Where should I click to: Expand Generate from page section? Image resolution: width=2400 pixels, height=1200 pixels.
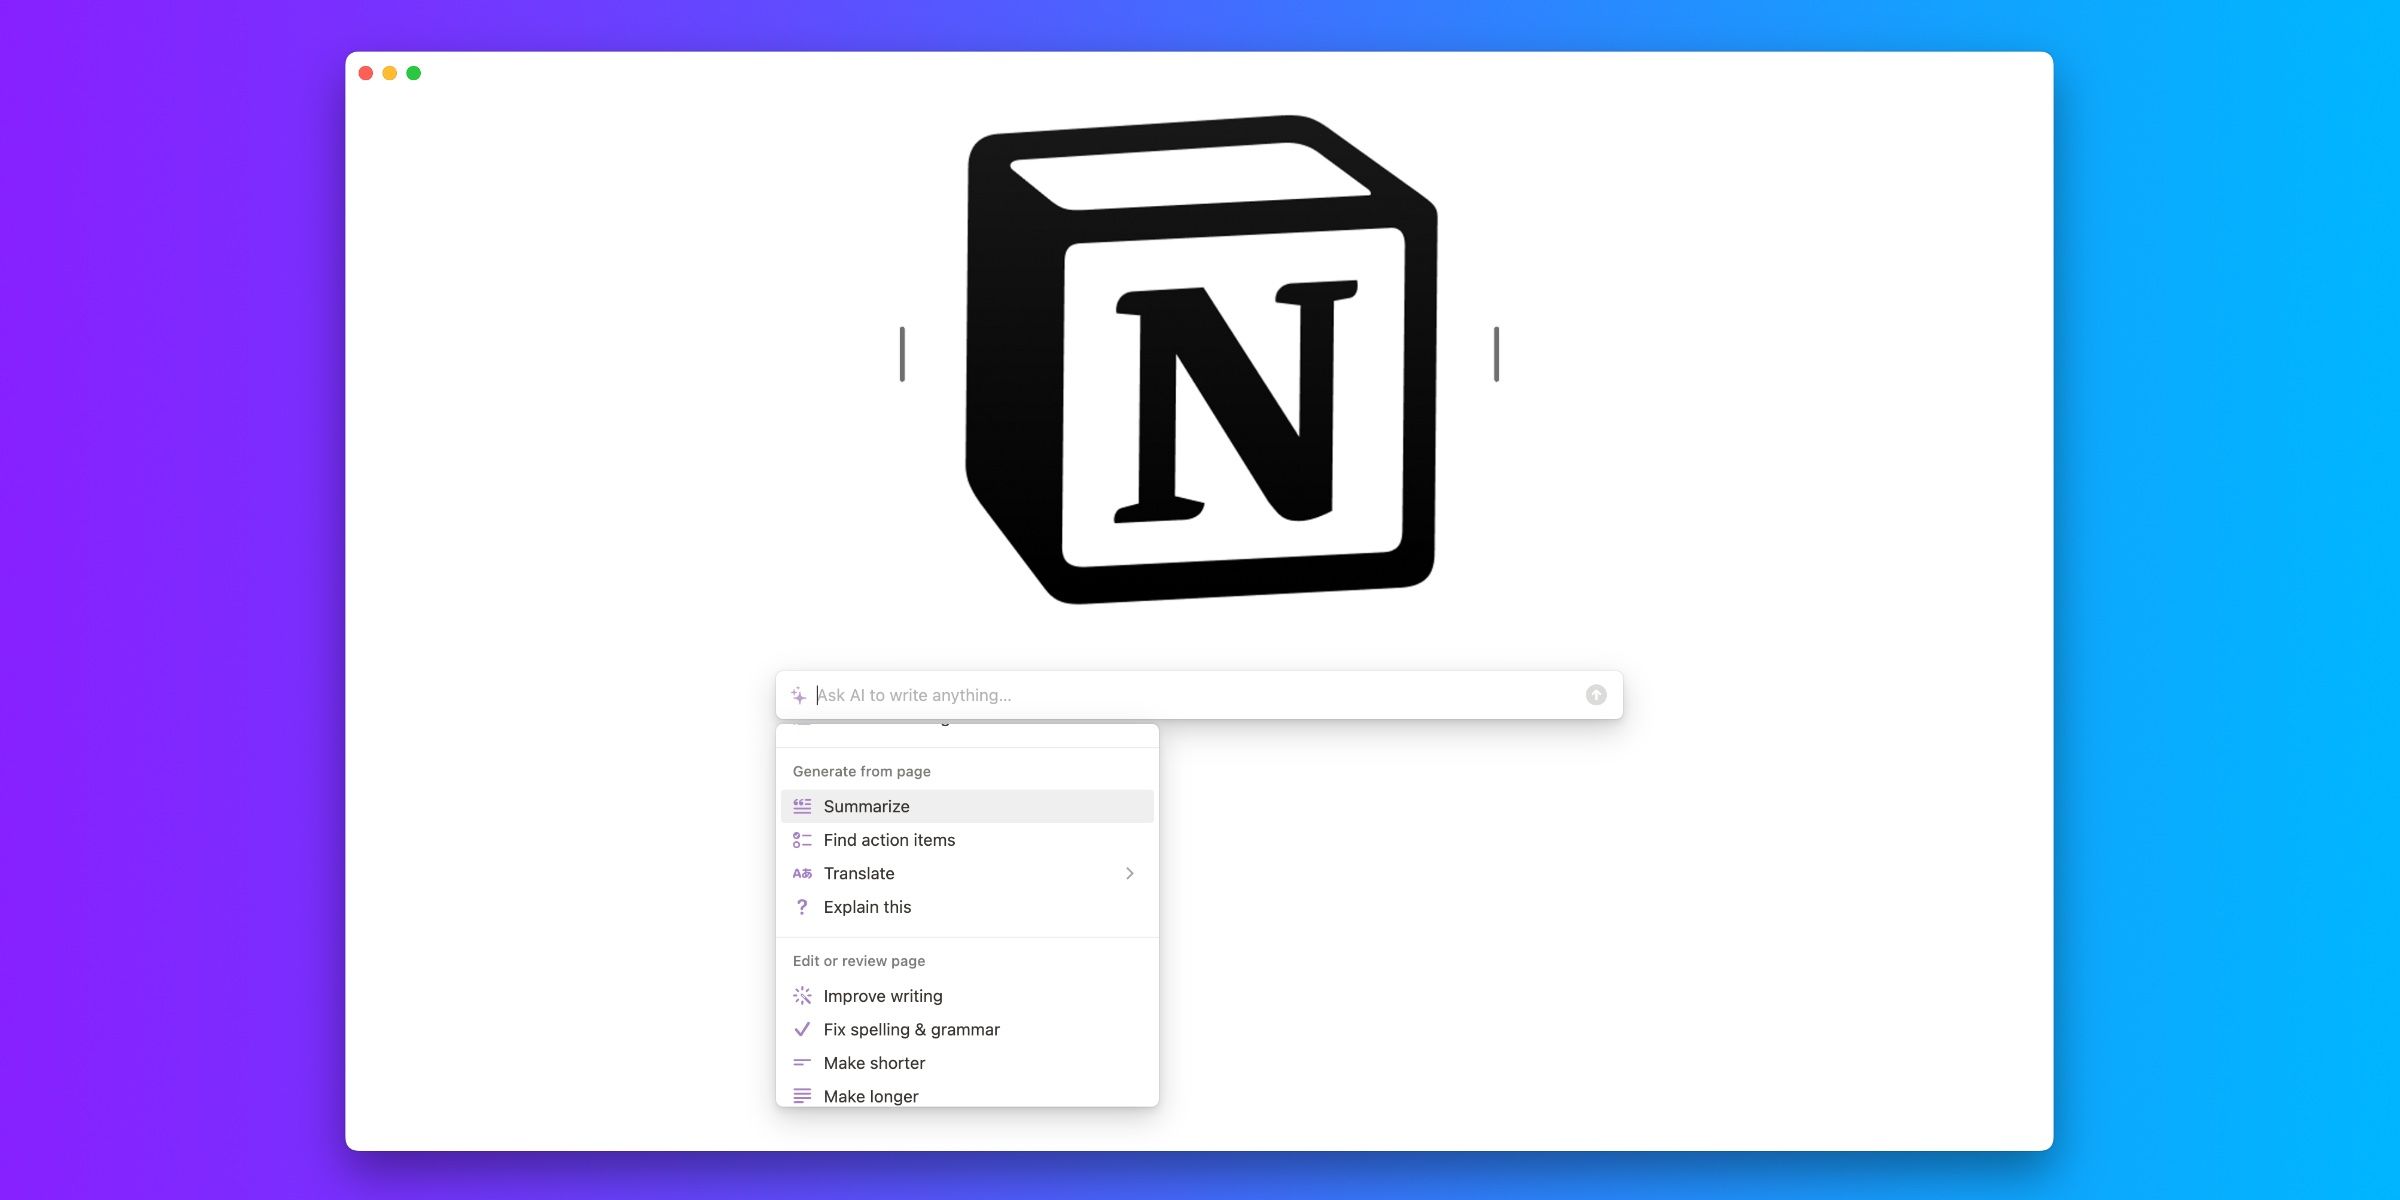pyautogui.click(x=862, y=770)
